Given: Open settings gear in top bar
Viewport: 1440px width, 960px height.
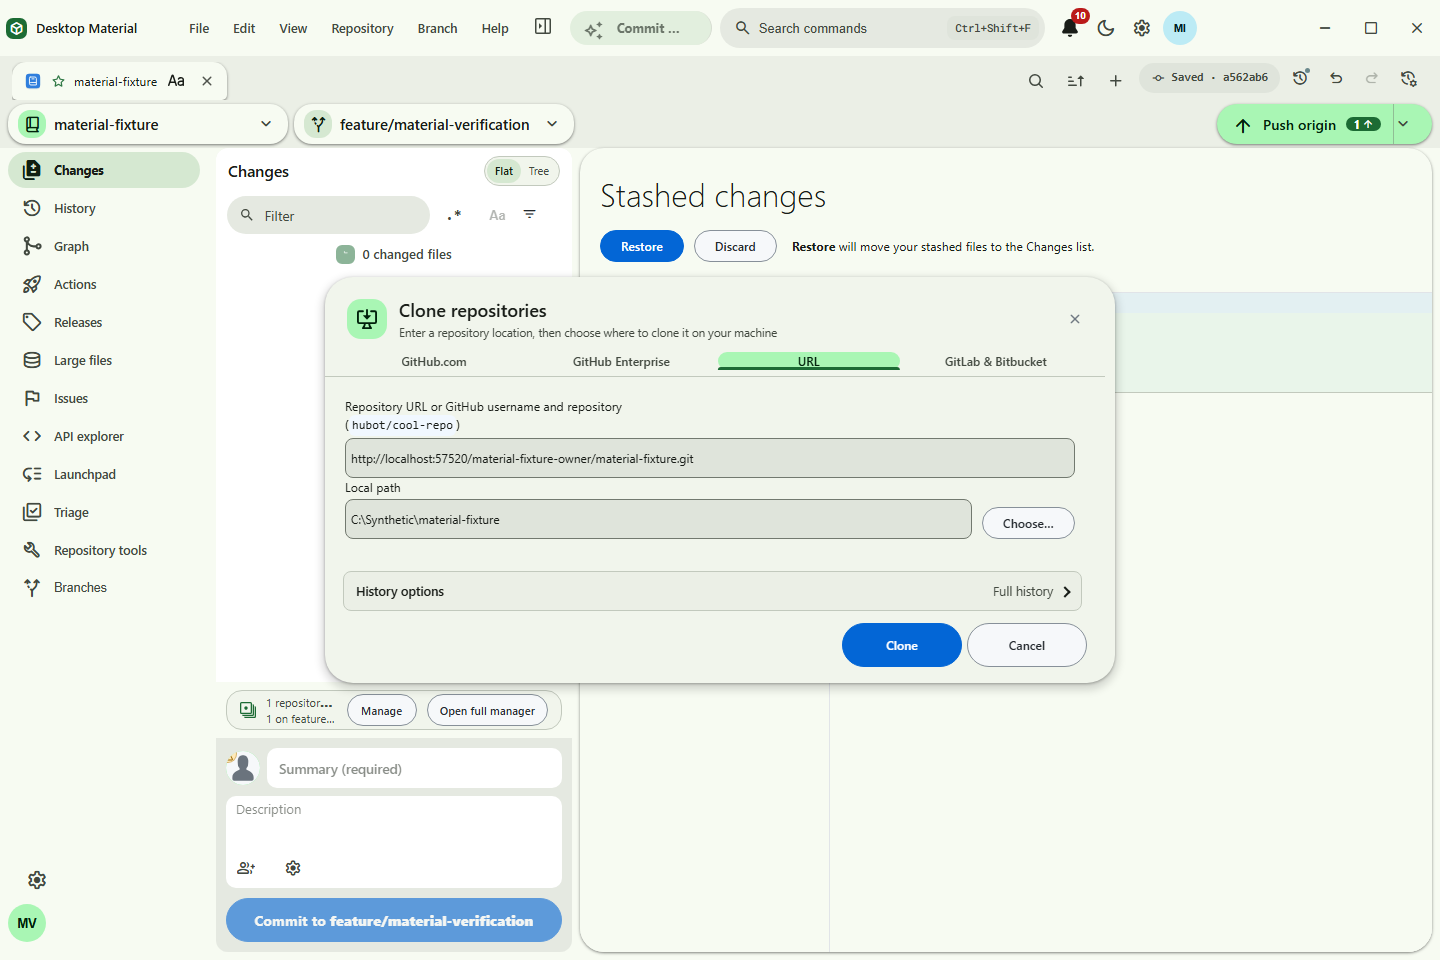Looking at the screenshot, I should pyautogui.click(x=1142, y=28).
